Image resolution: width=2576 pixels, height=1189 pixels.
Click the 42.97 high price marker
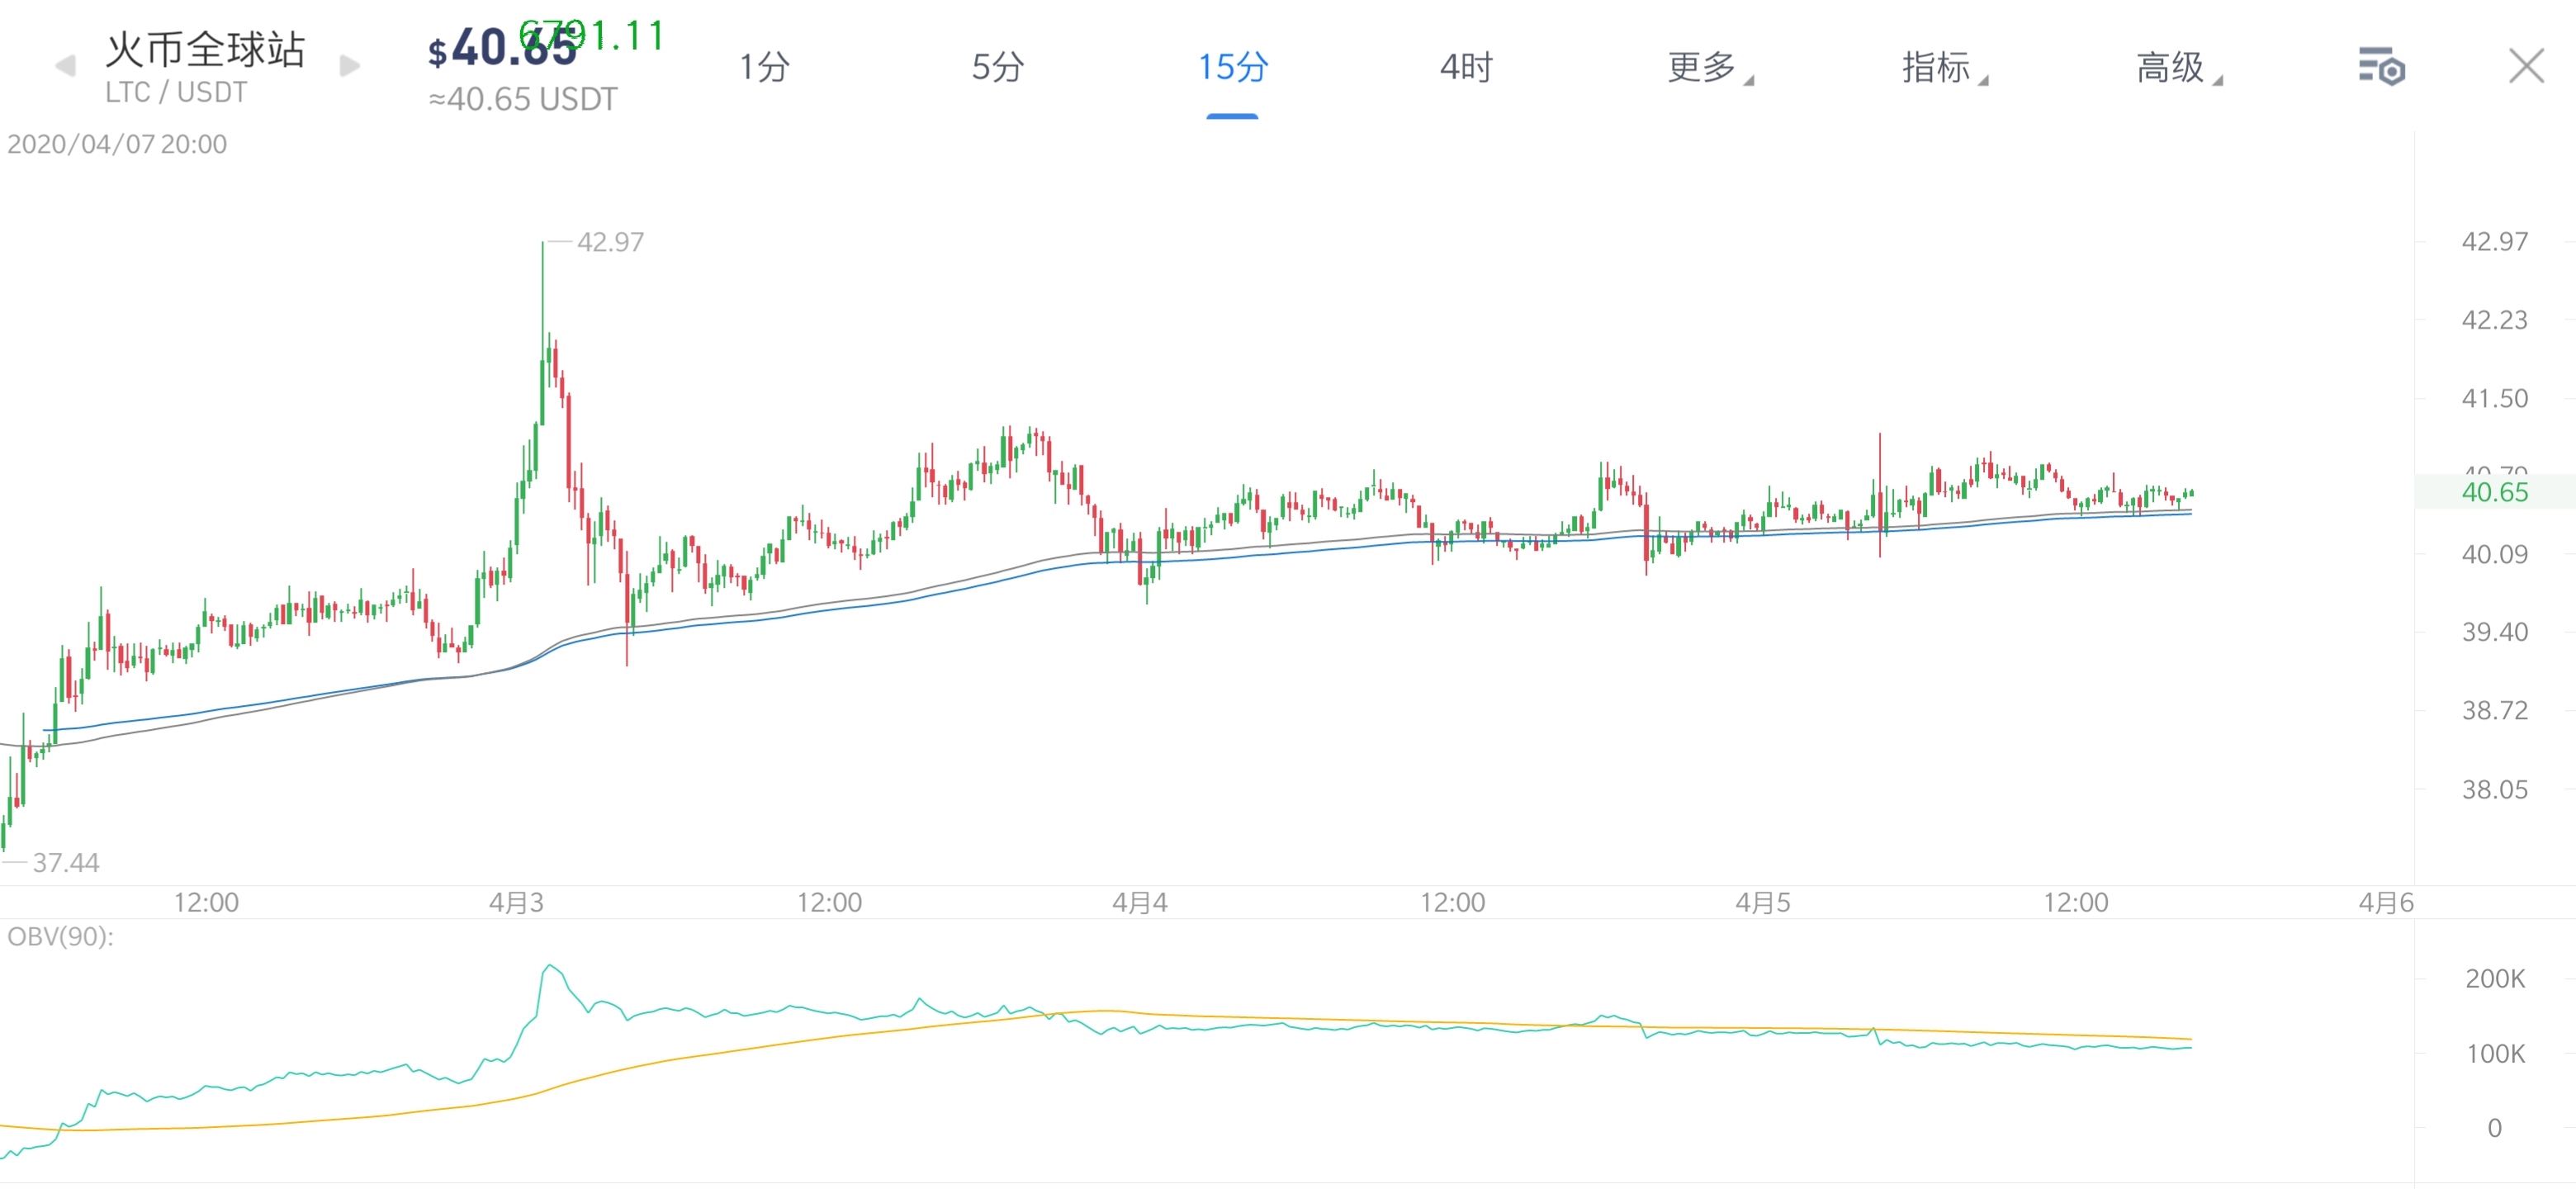point(610,242)
